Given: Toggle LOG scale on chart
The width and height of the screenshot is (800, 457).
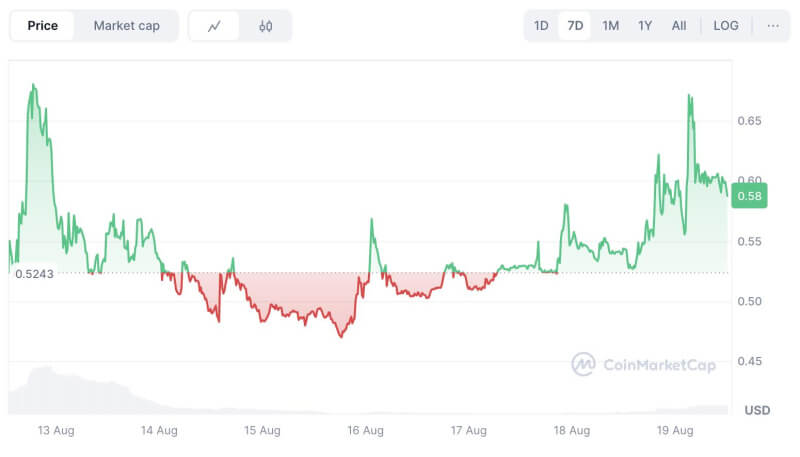Looking at the screenshot, I should [x=726, y=26].
